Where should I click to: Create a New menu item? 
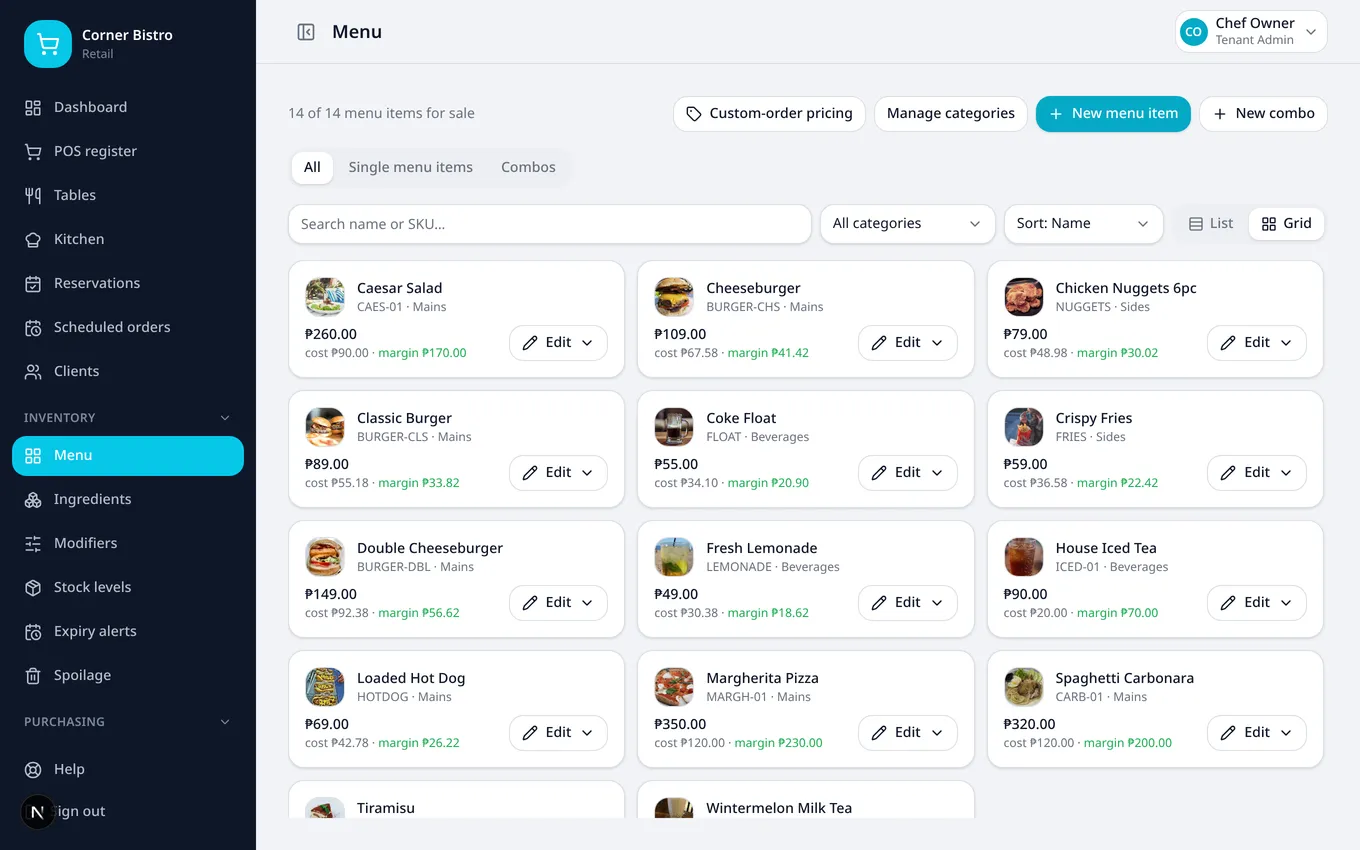tap(1113, 114)
